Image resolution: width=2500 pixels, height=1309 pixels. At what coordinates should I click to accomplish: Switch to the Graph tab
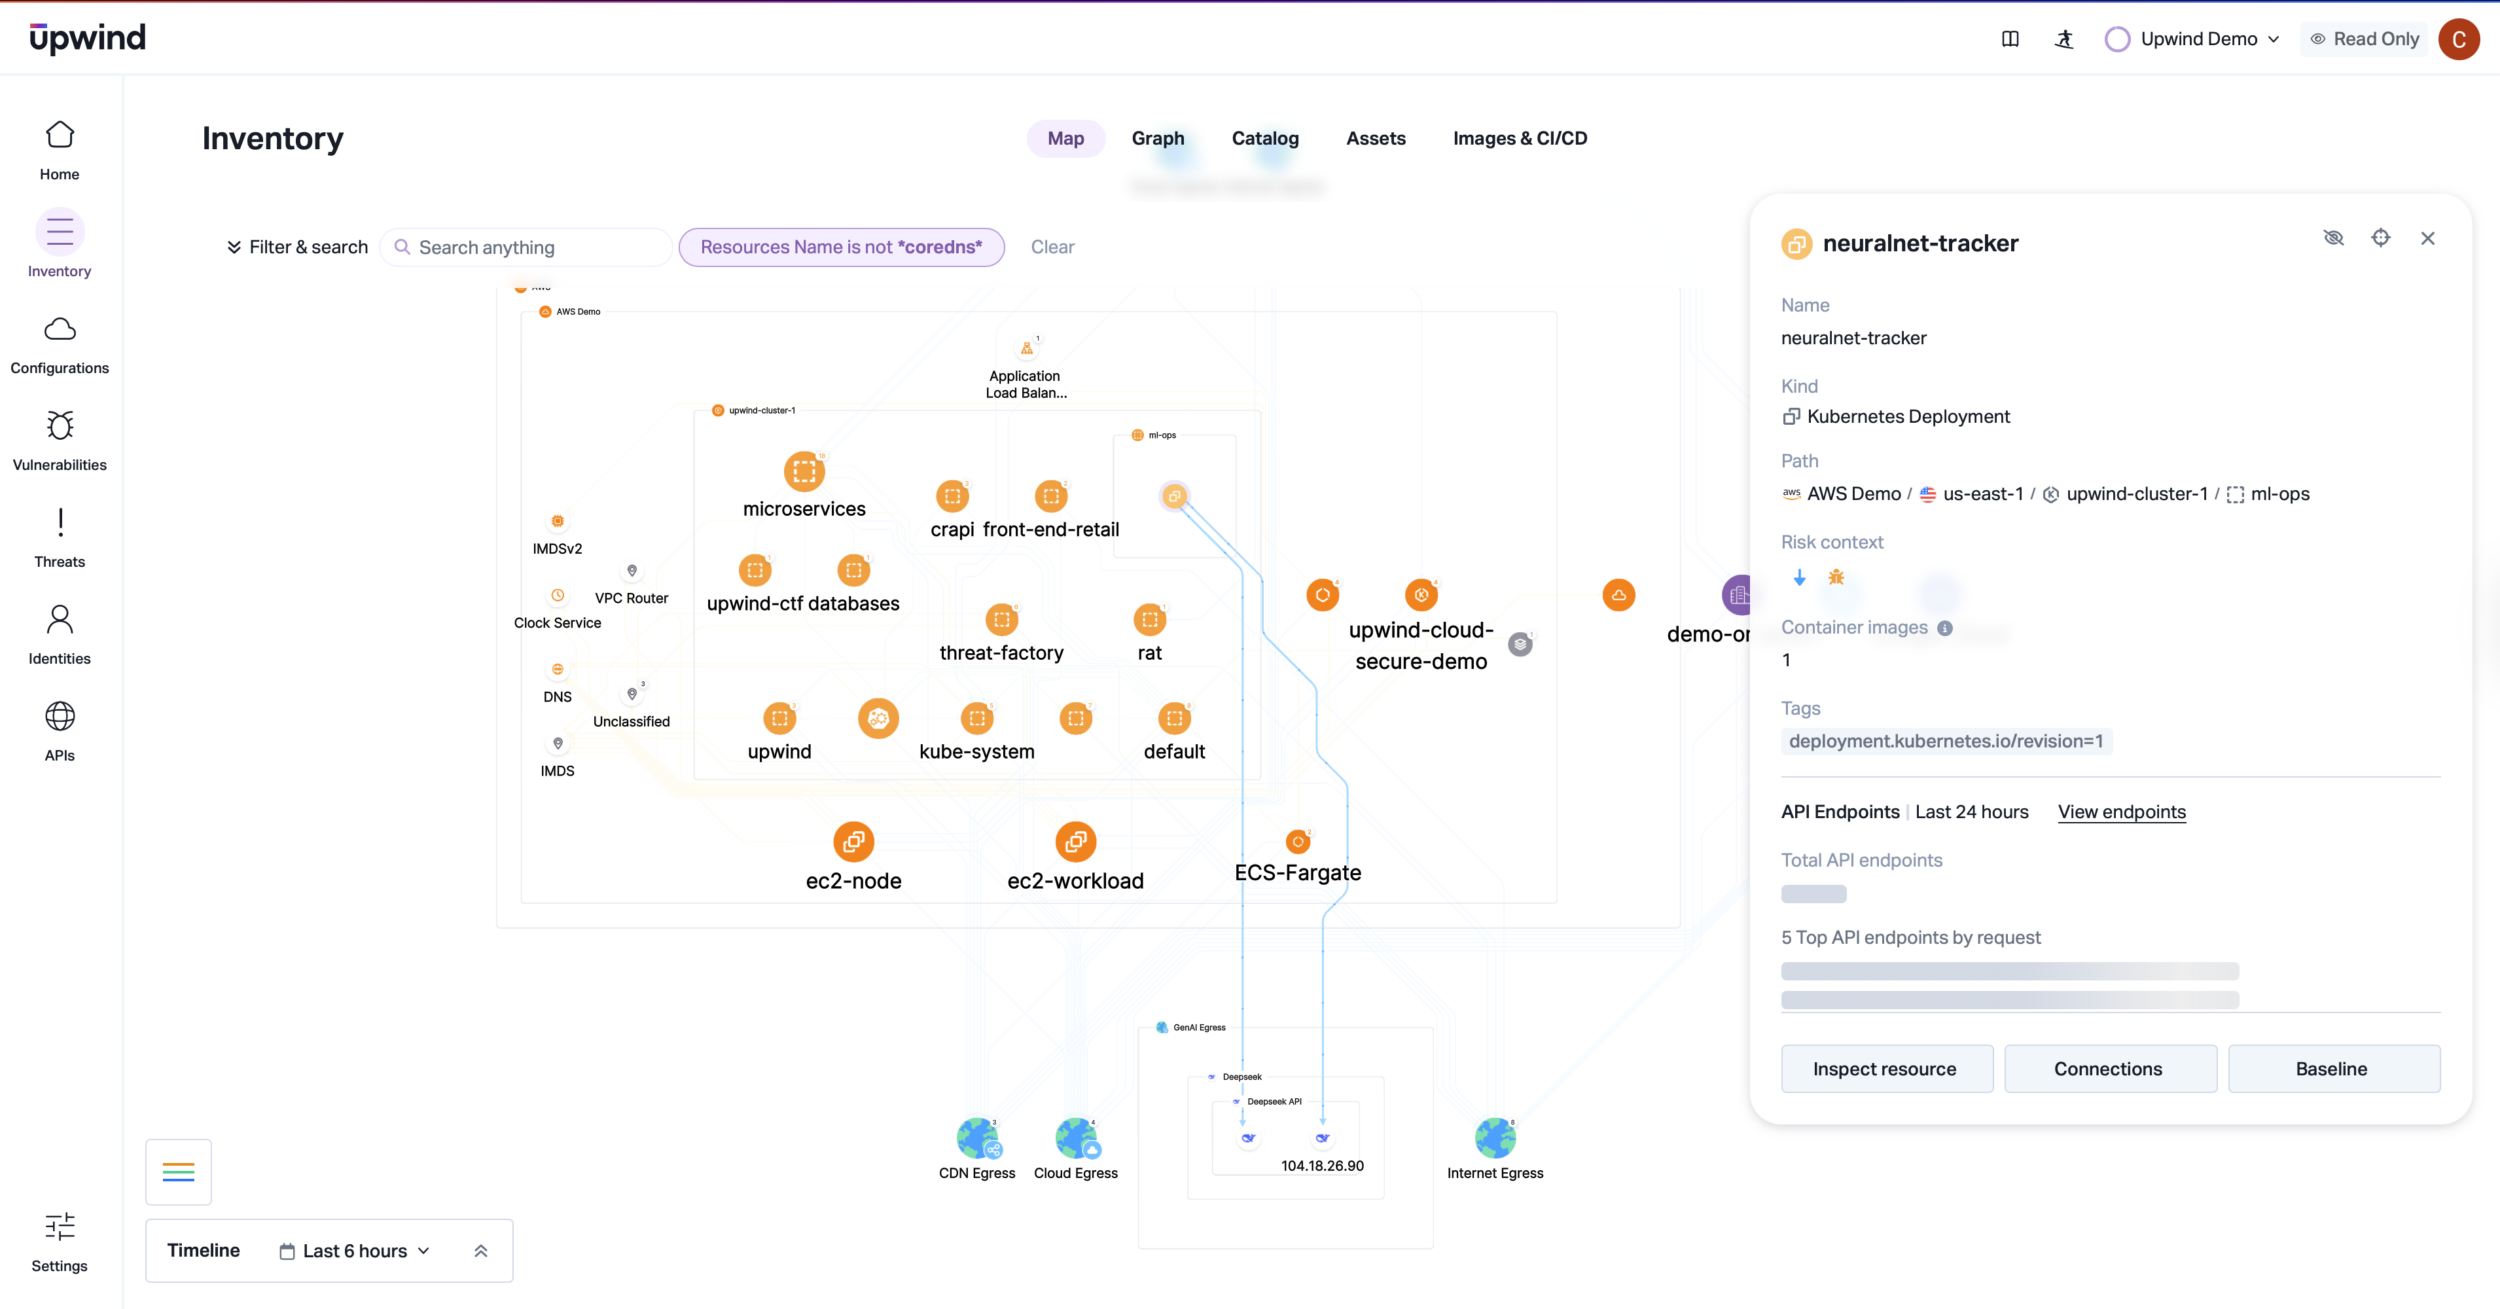(1158, 138)
